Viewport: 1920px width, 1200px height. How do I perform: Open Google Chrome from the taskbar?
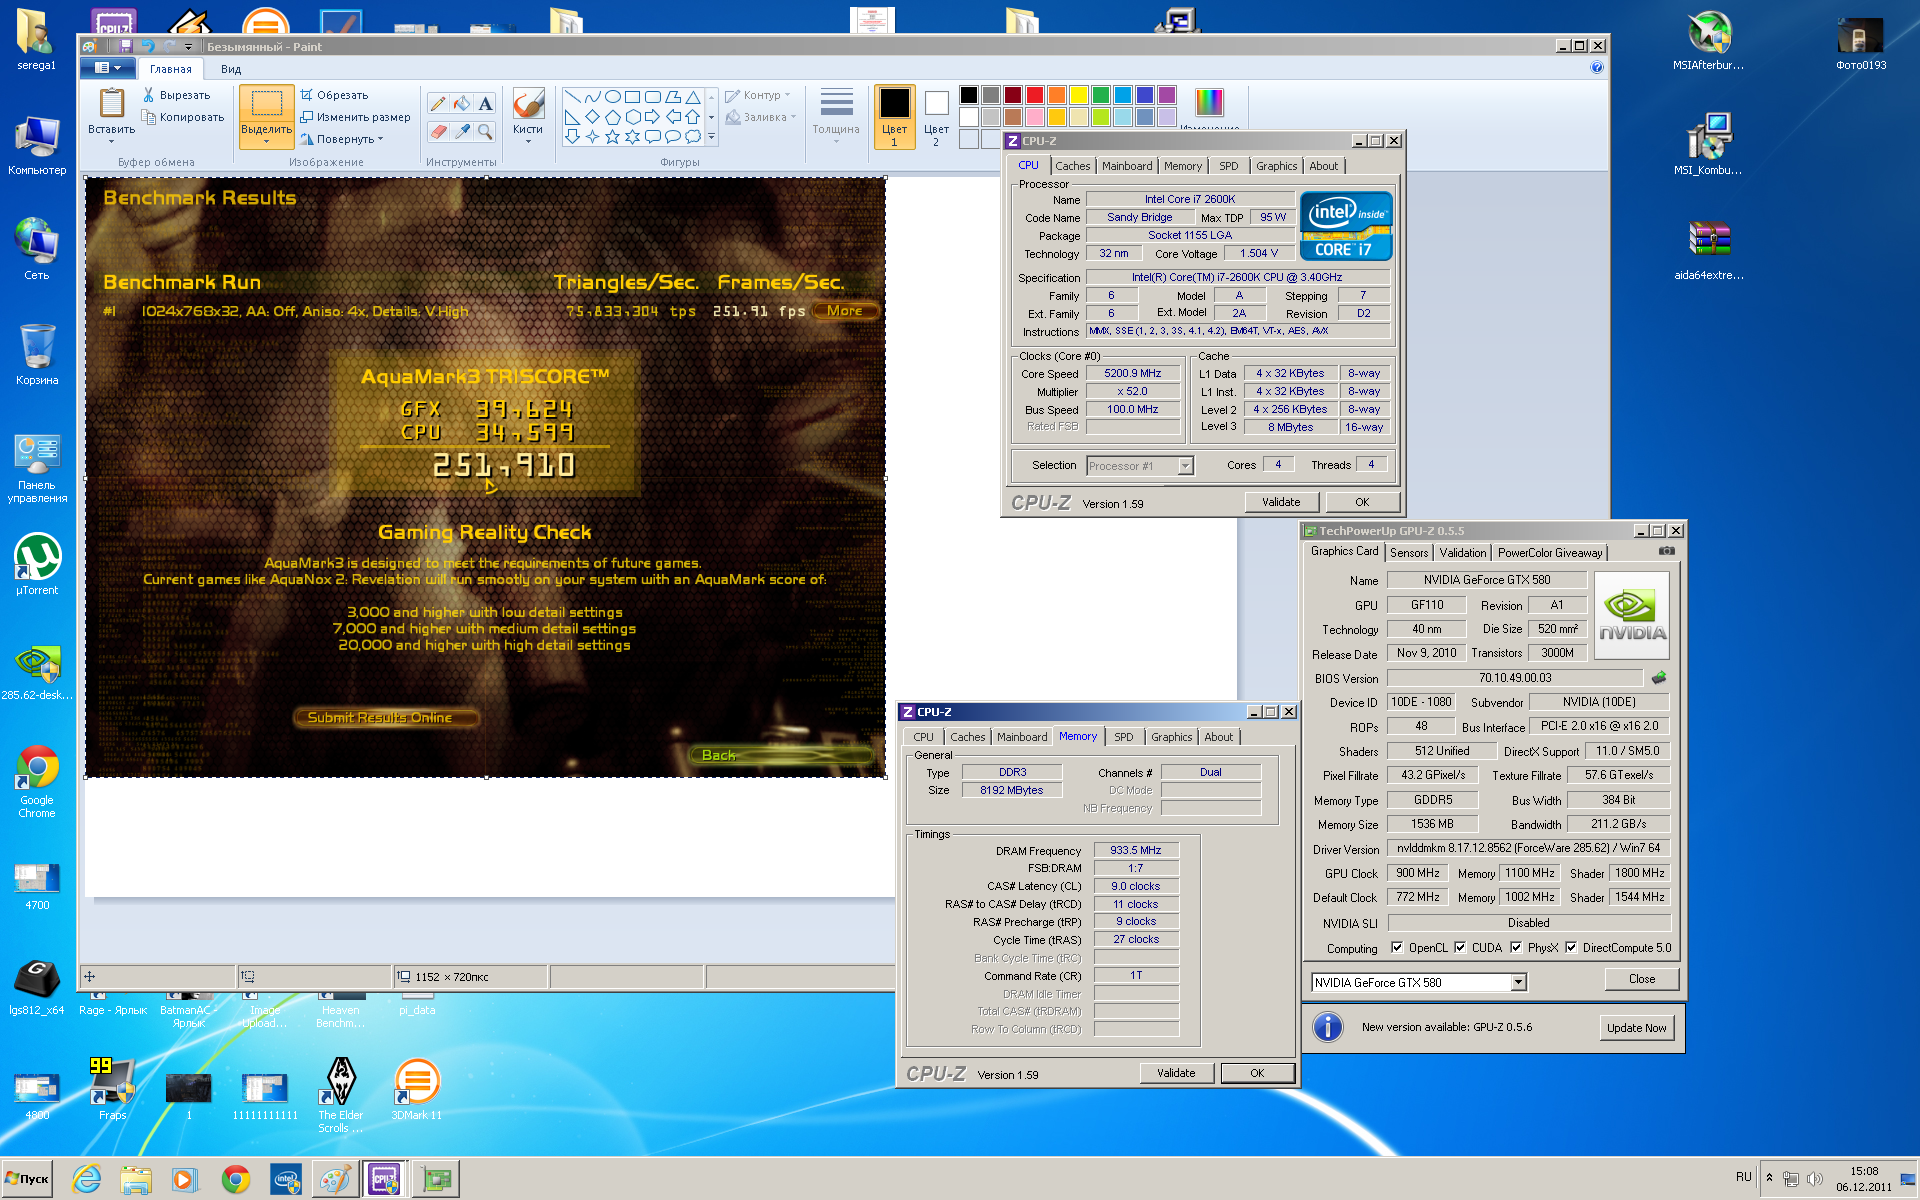click(x=236, y=1180)
